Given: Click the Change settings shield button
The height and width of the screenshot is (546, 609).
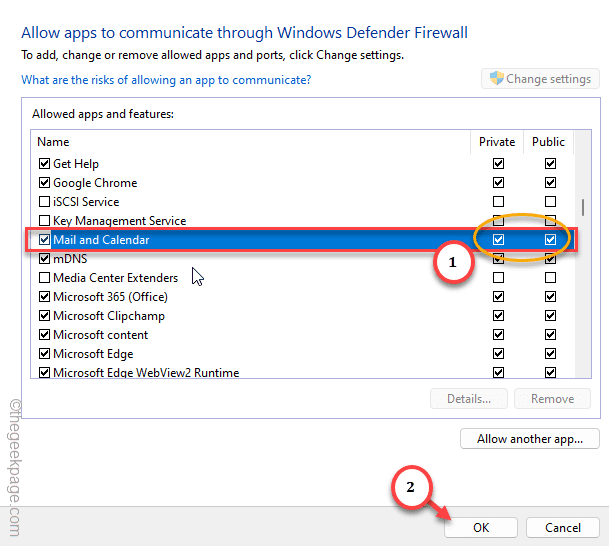Looking at the screenshot, I should pos(540,79).
